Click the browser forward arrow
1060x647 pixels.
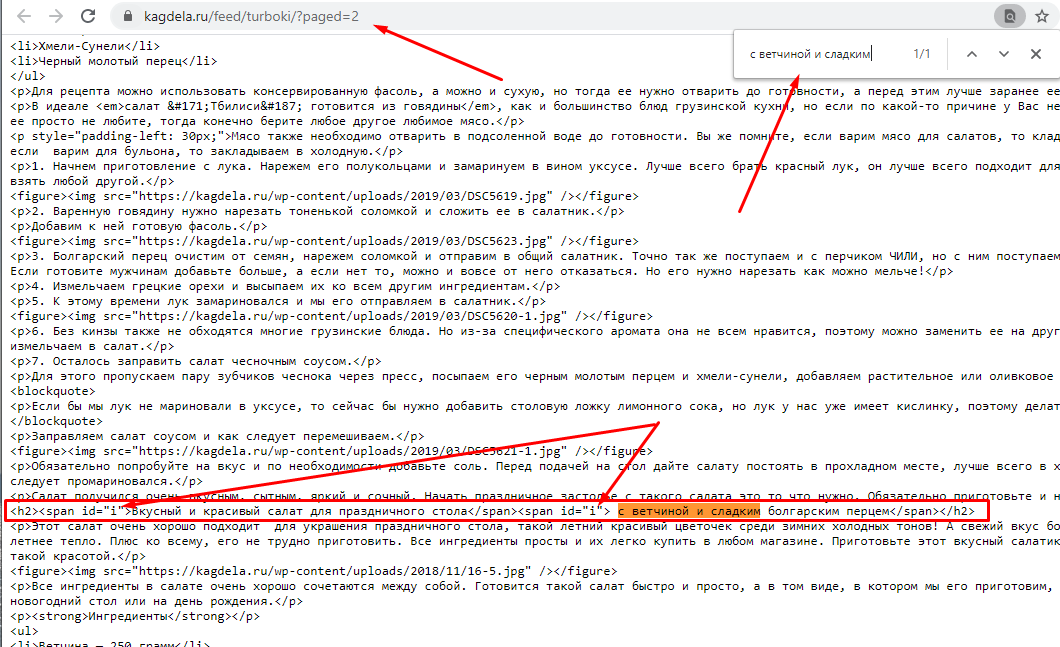tap(56, 16)
